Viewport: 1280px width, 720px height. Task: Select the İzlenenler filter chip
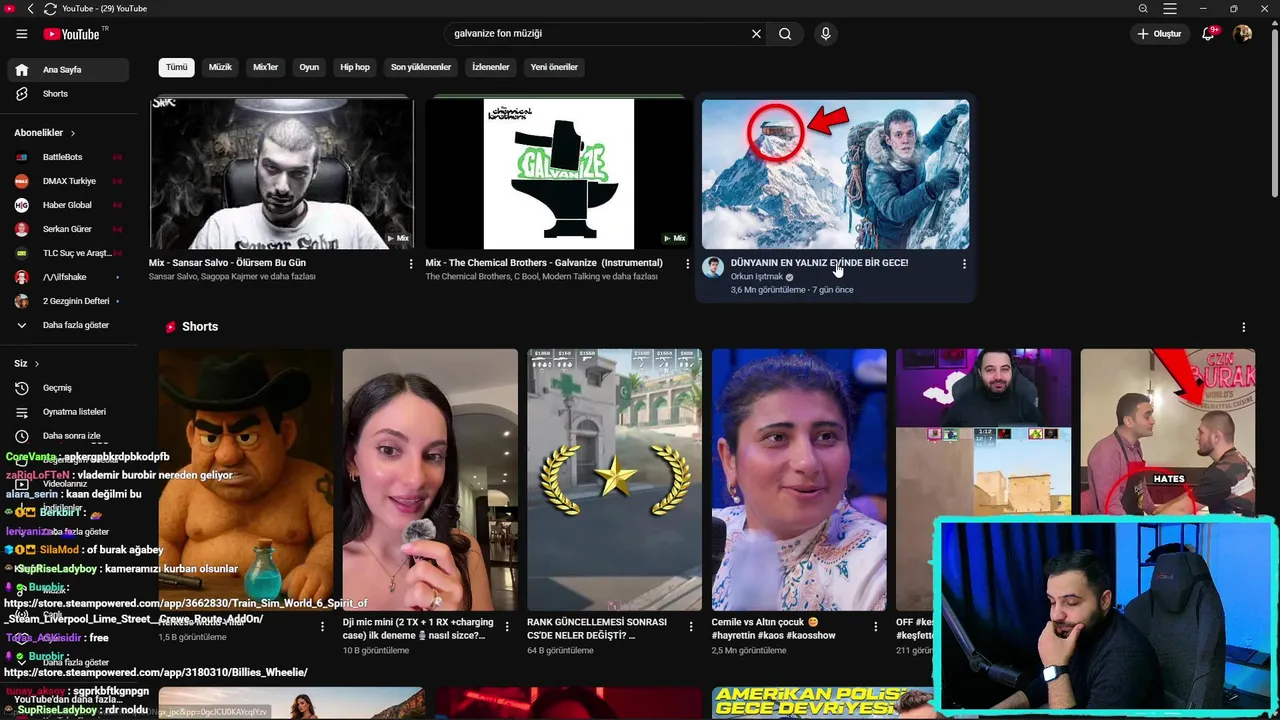[x=491, y=67]
